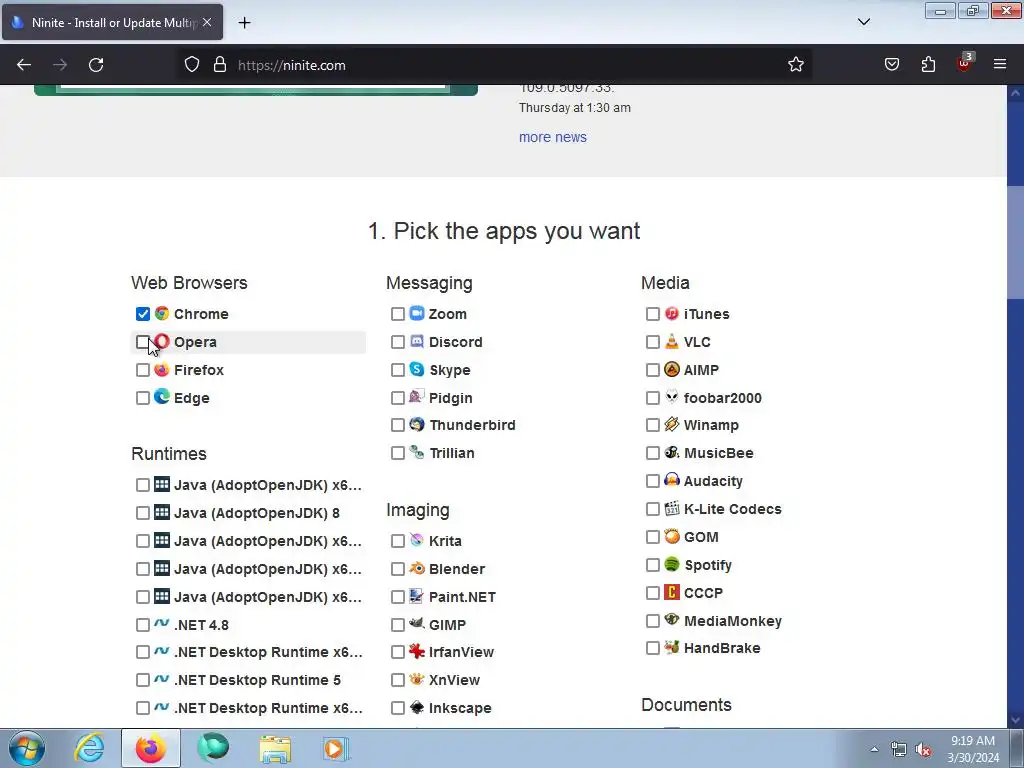Screen dimensions: 1024x768
Task: Tick the .NET 4.8 checkbox
Action: pyautogui.click(x=142, y=626)
